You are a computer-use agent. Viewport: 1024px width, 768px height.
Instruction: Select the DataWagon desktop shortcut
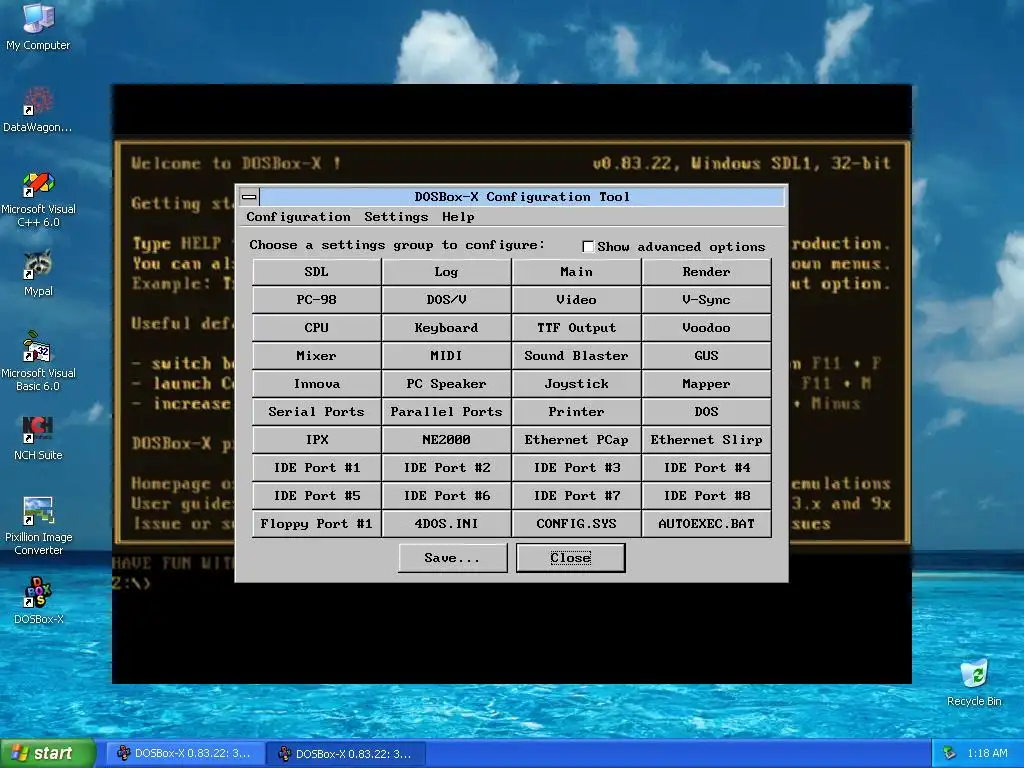click(x=38, y=109)
